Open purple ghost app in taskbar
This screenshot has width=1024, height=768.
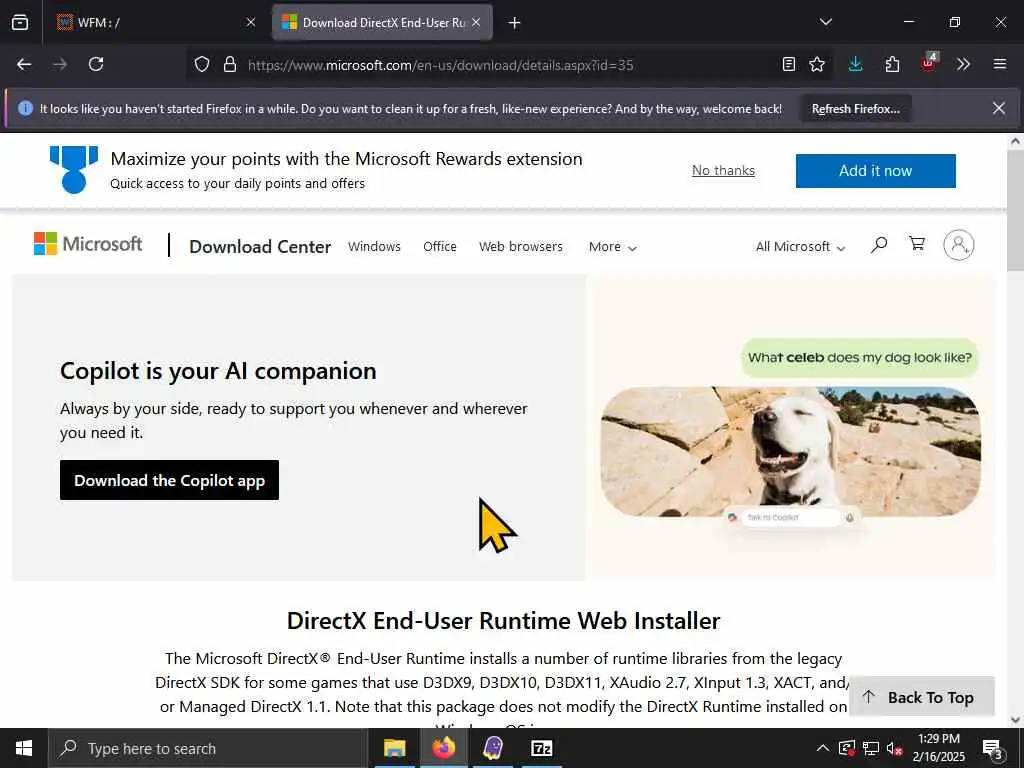[493, 748]
